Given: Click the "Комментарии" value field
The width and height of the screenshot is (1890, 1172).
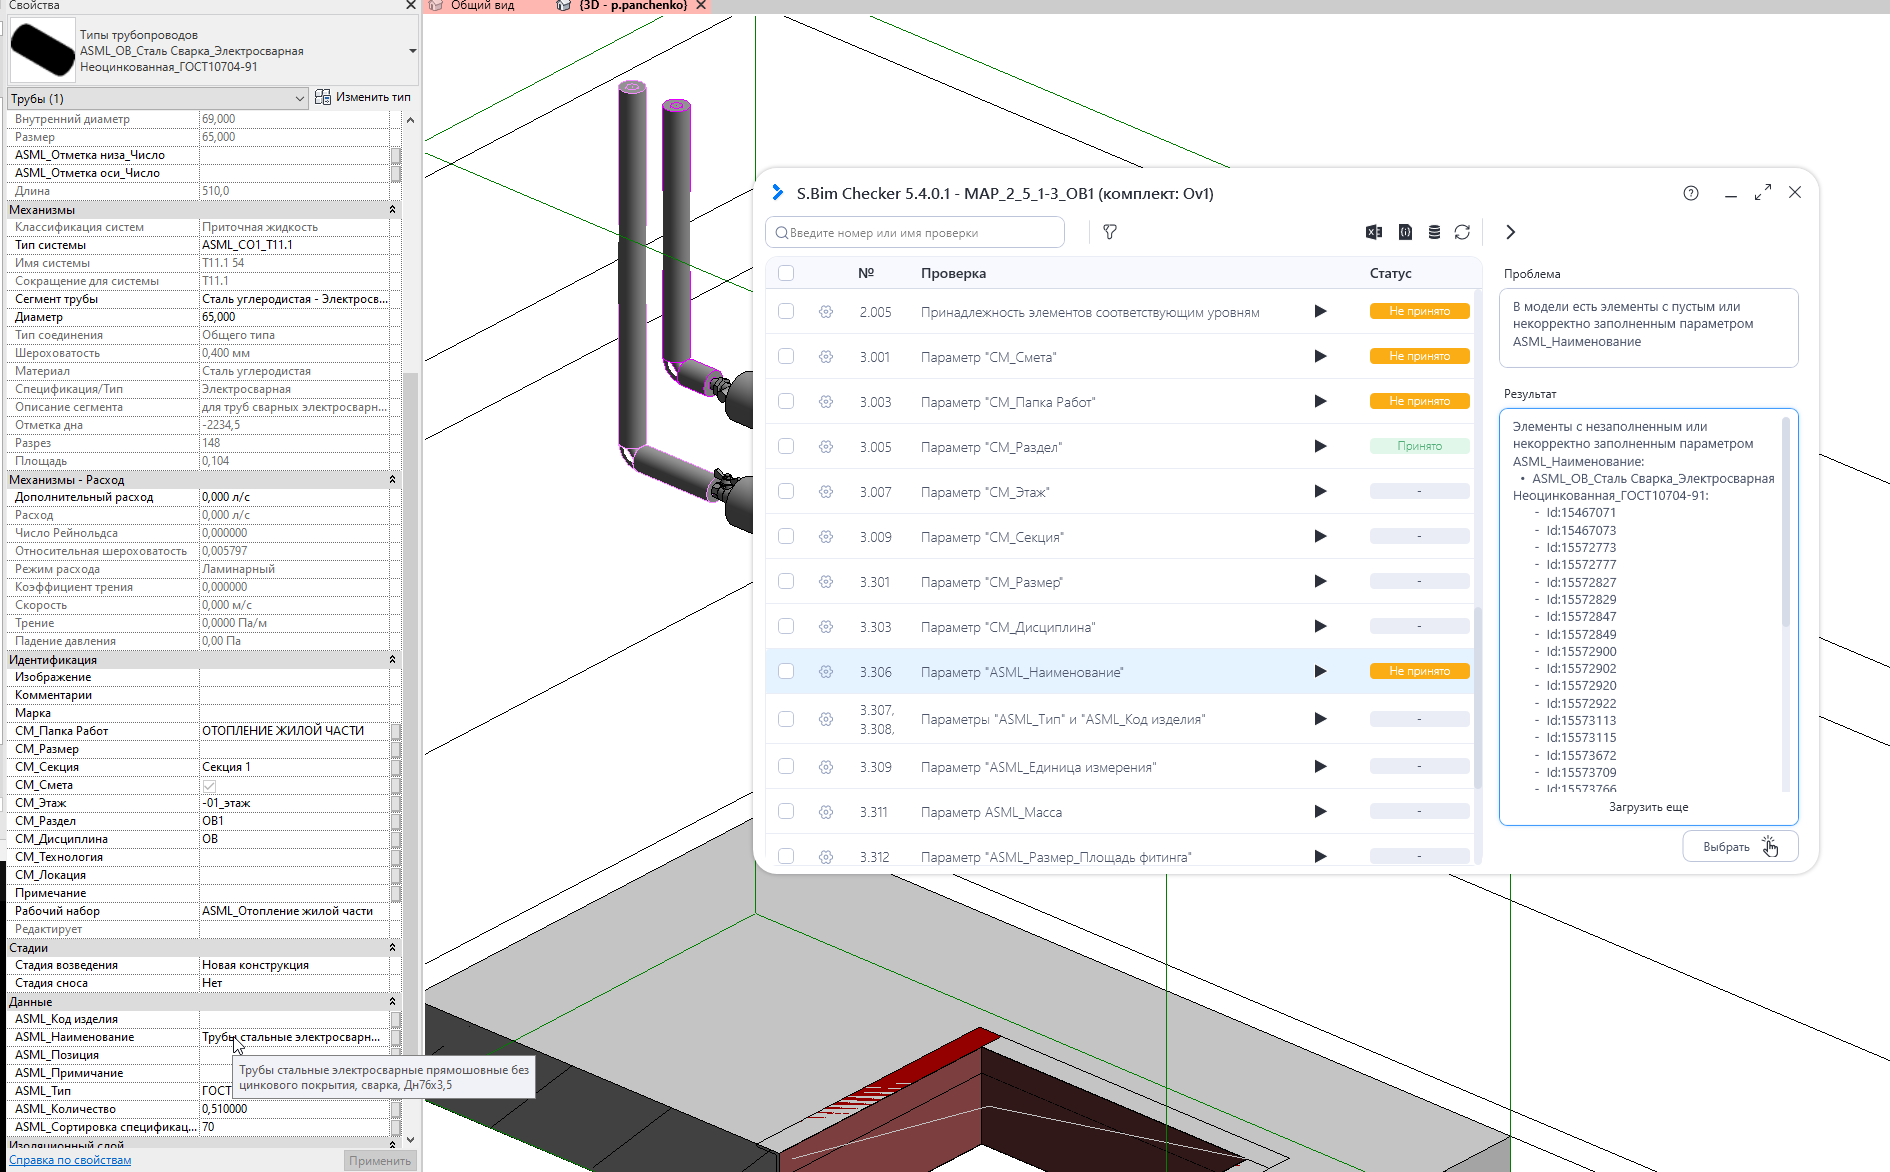Looking at the screenshot, I should [294, 695].
